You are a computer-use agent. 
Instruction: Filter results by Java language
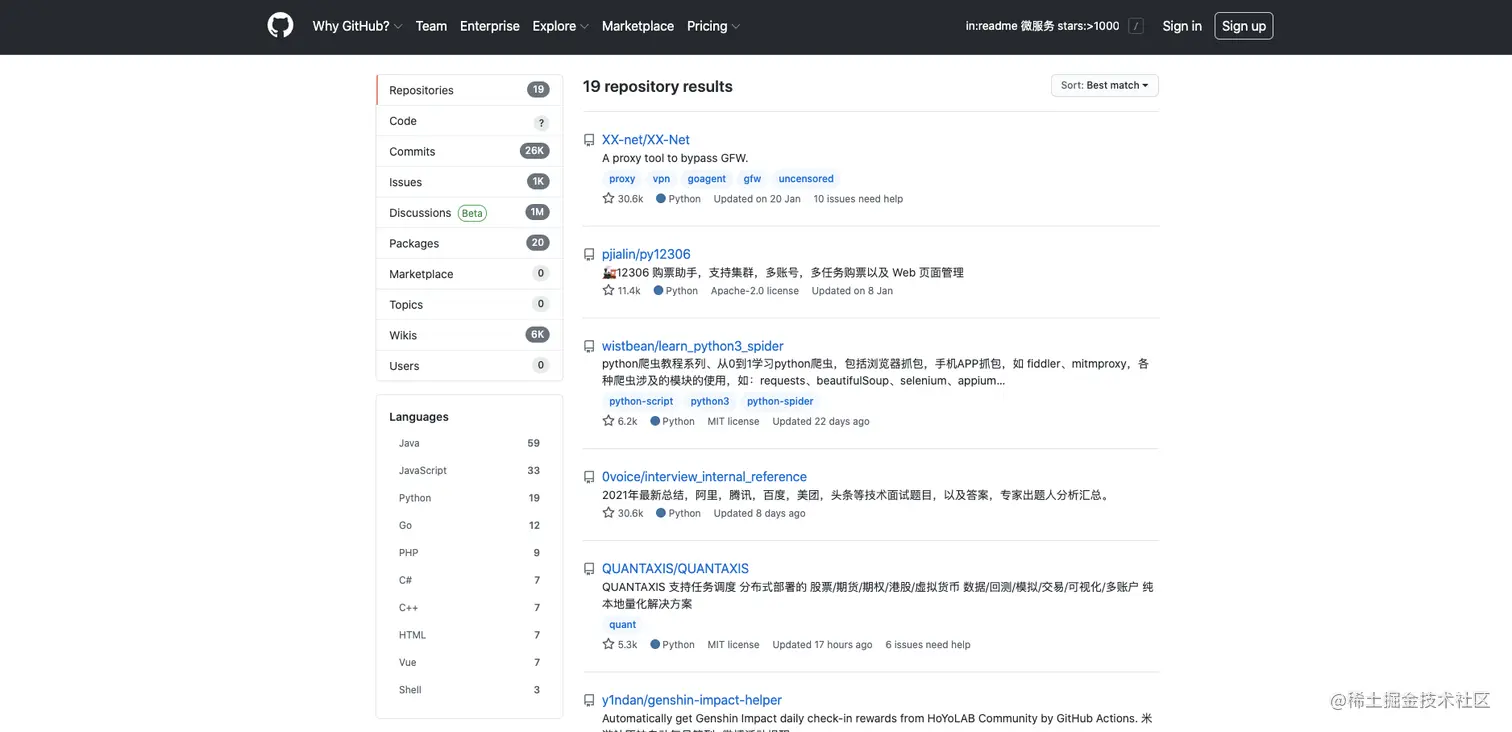click(469, 443)
